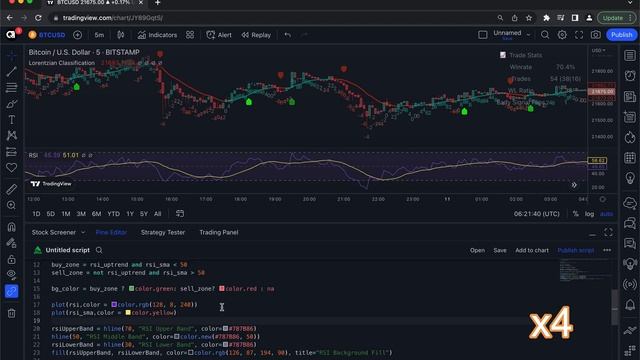Click Publish script link
Screen dimensions: 640x360
tap(576, 250)
